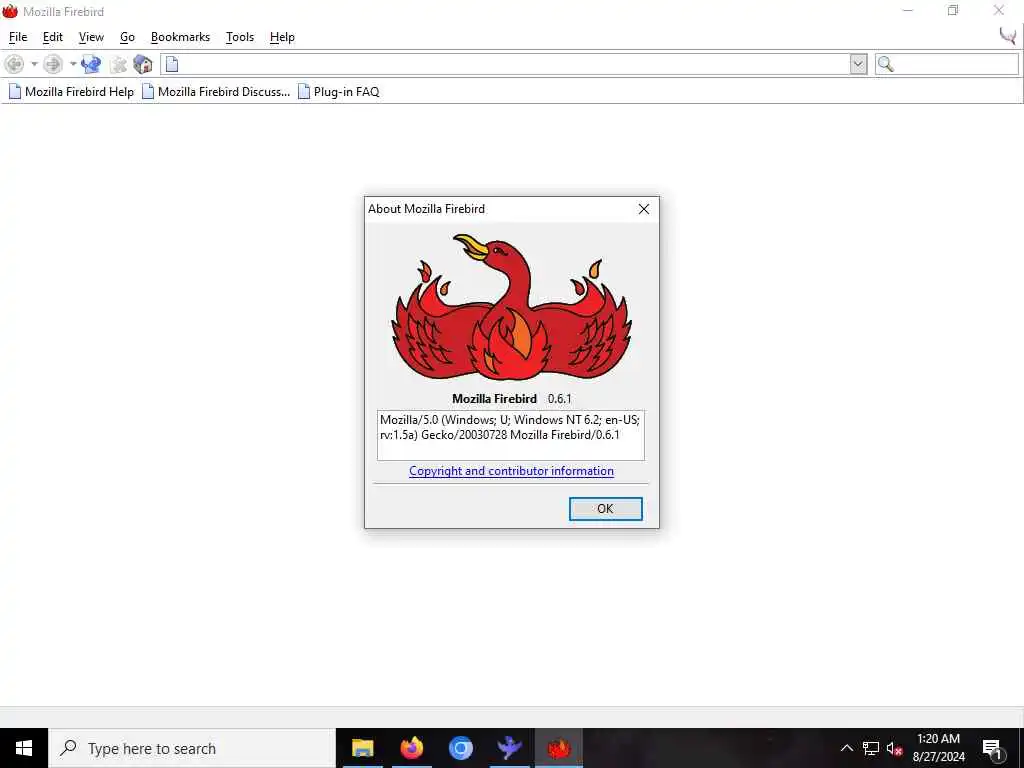
Task: Click the Reload page icon
Action: (x=91, y=64)
